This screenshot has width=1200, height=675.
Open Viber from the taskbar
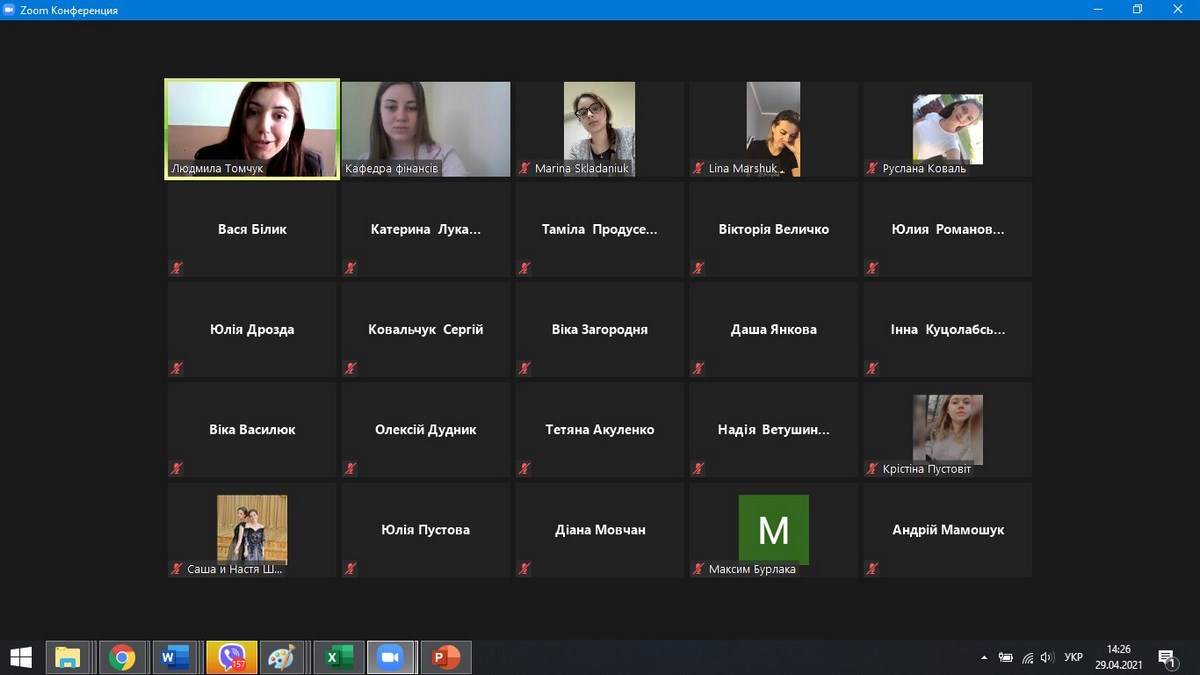point(231,657)
